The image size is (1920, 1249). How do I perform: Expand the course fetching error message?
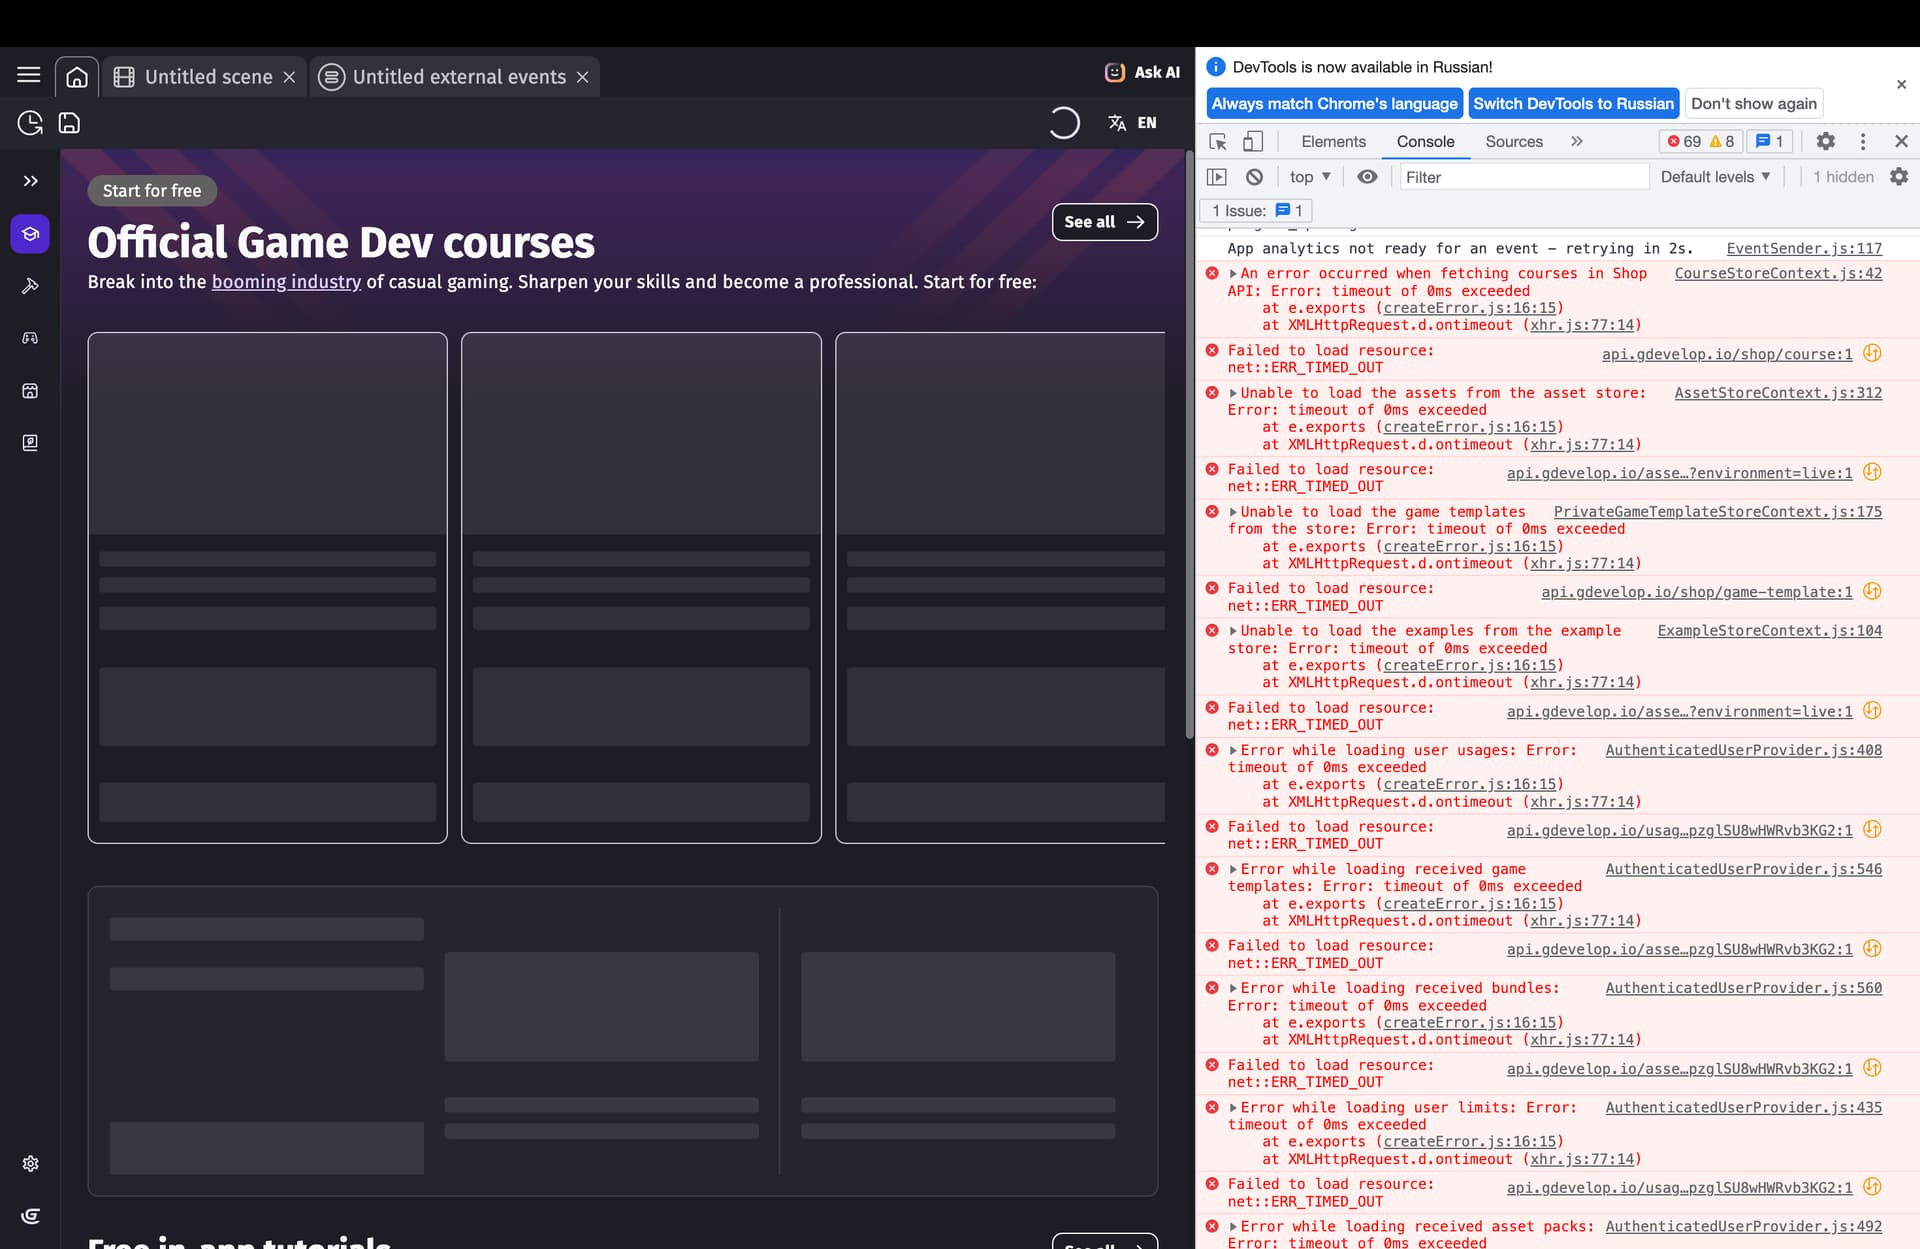click(x=1234, y=274)
